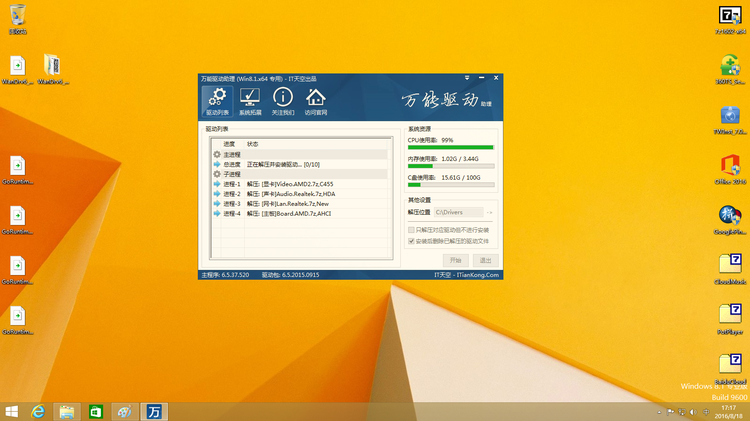
Task: Open the Action Center flag tray icon
Action: [671, 412]
